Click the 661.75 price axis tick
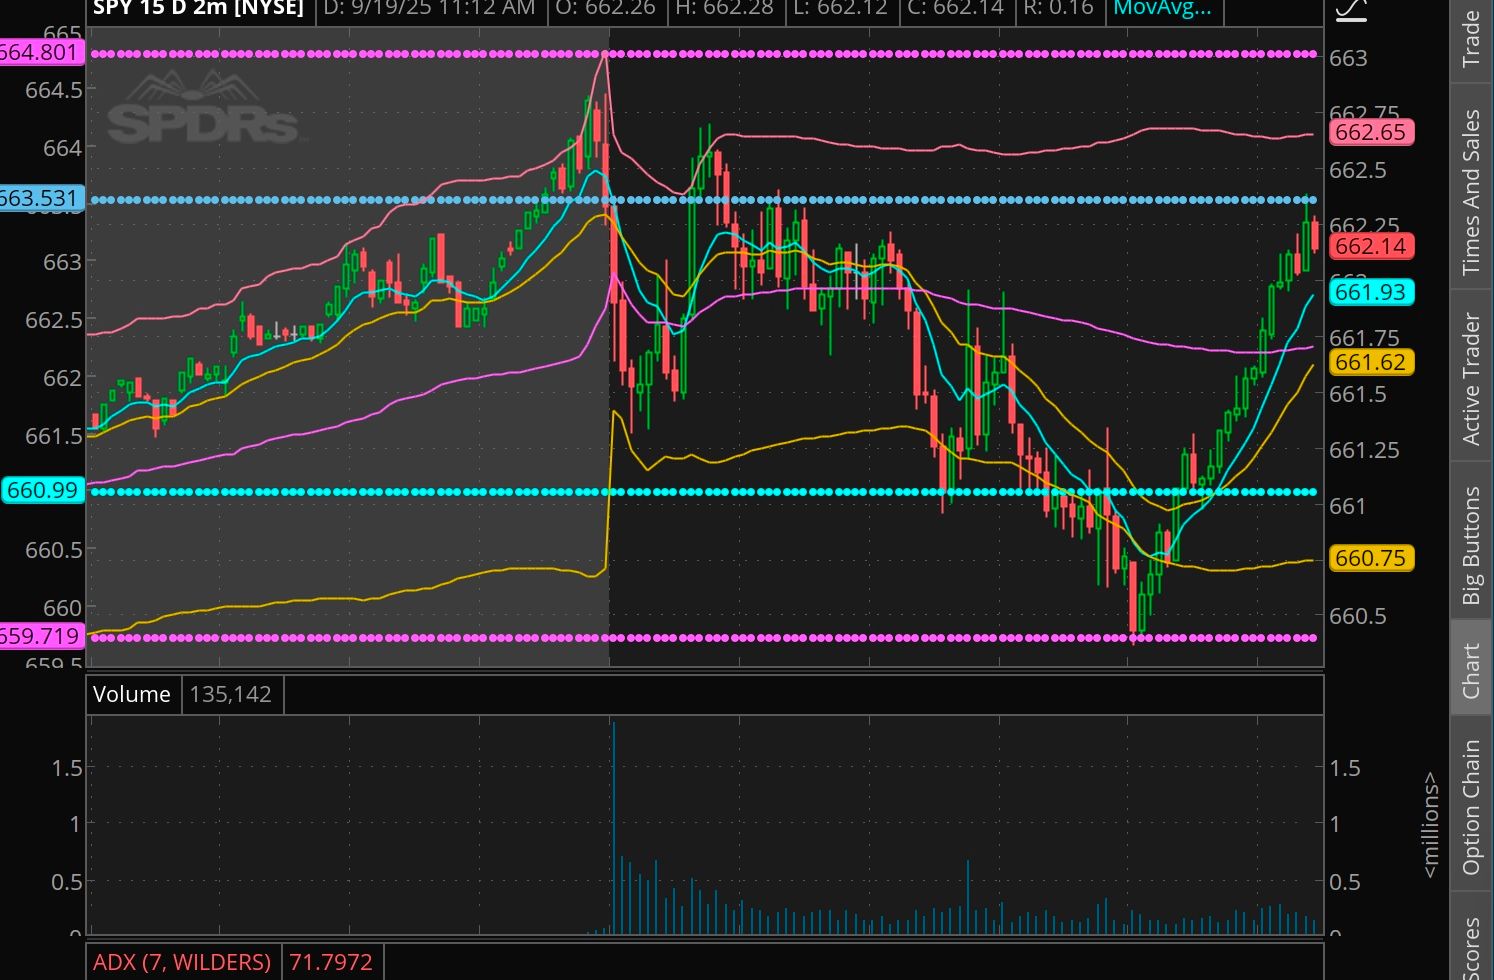 pos(1364,338)
